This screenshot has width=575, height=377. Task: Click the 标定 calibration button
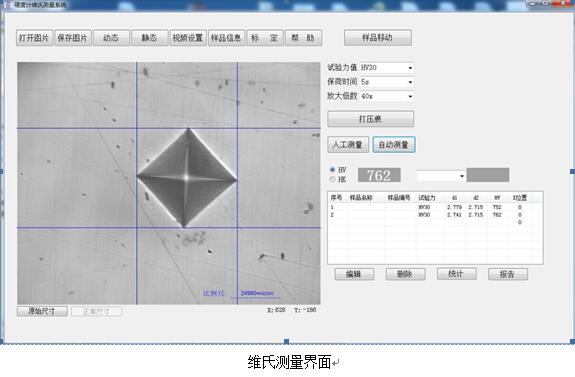265,38
